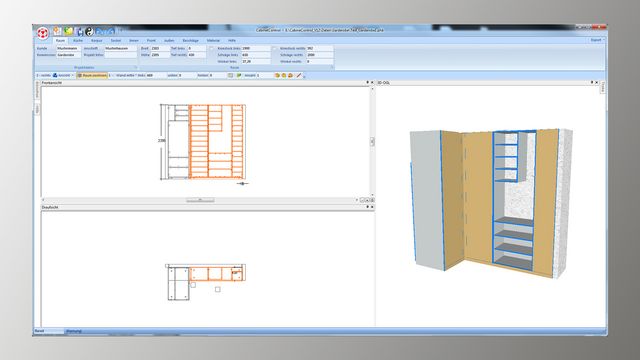Click the blue DXF icon in quick access bar
Viewport: 640px width, 360px height.
click(105, 31)
